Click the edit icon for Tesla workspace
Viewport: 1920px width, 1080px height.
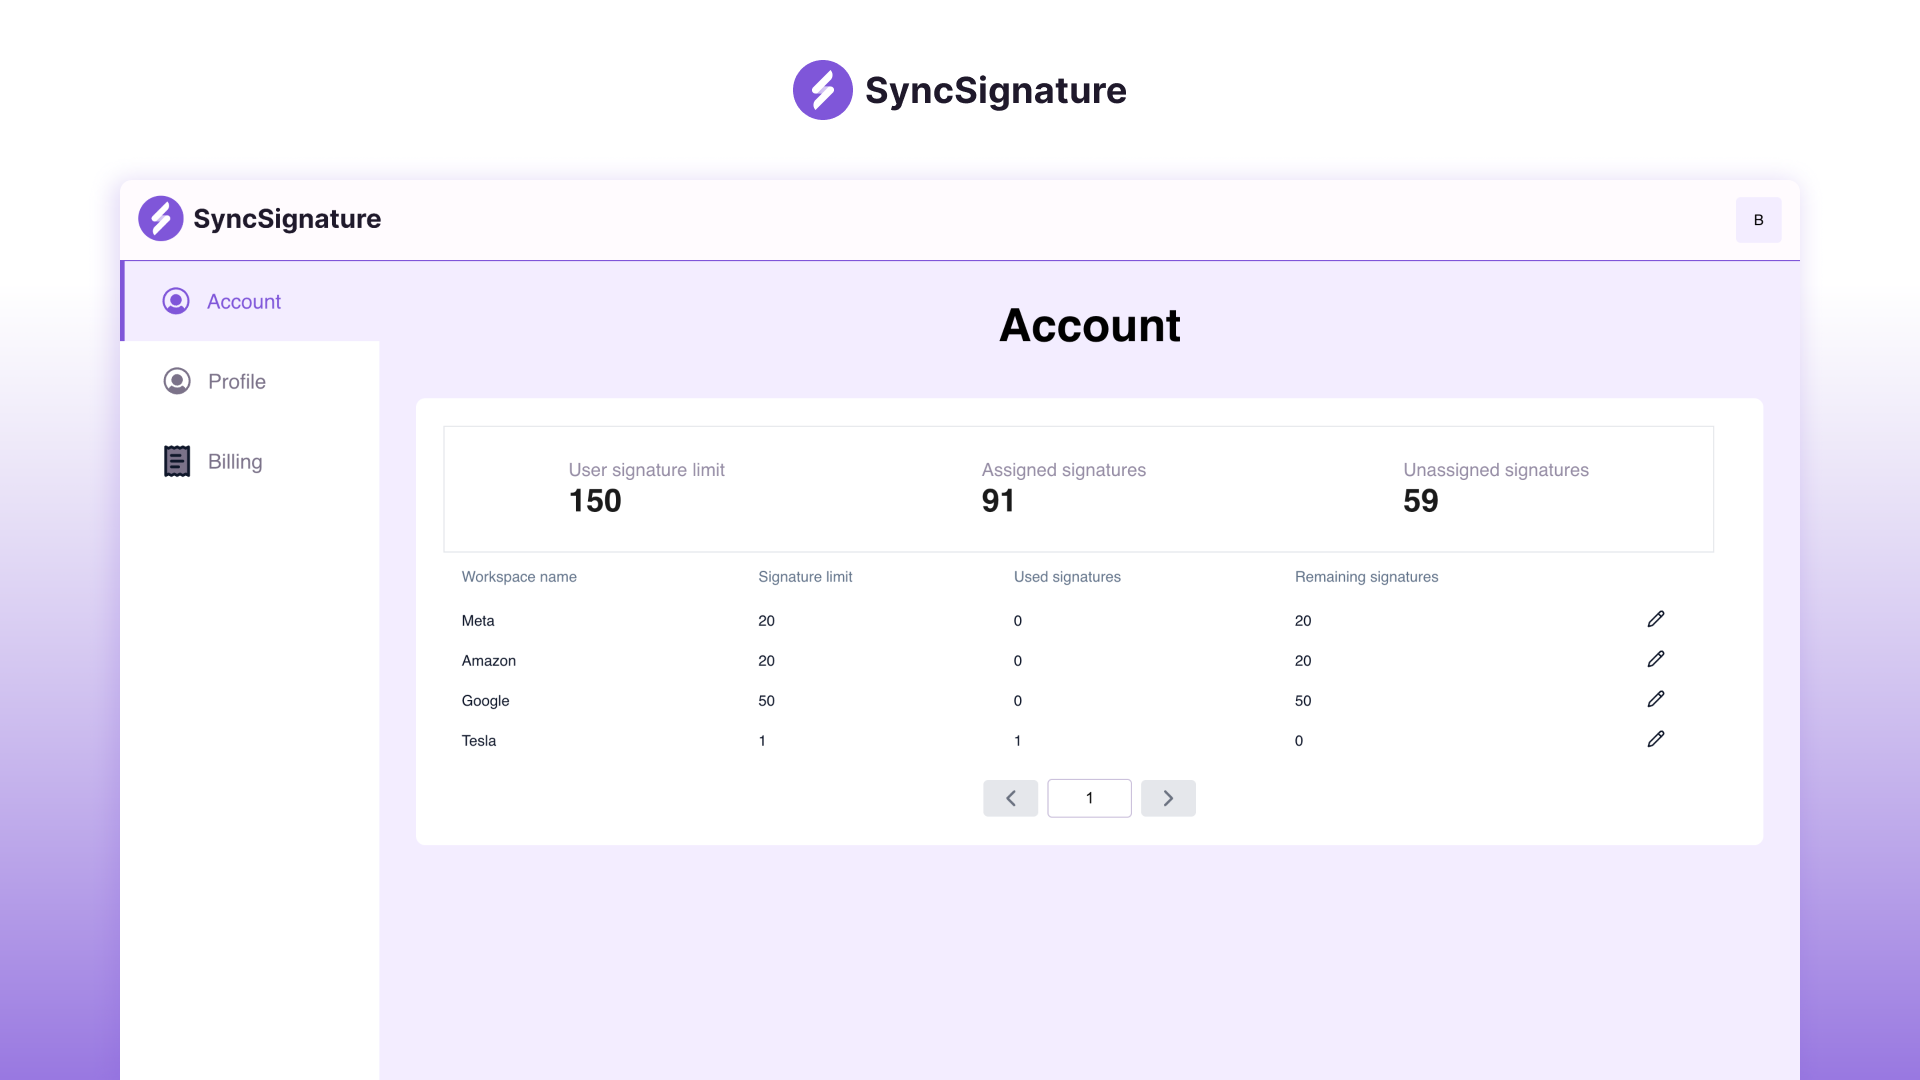point(1656,738)
